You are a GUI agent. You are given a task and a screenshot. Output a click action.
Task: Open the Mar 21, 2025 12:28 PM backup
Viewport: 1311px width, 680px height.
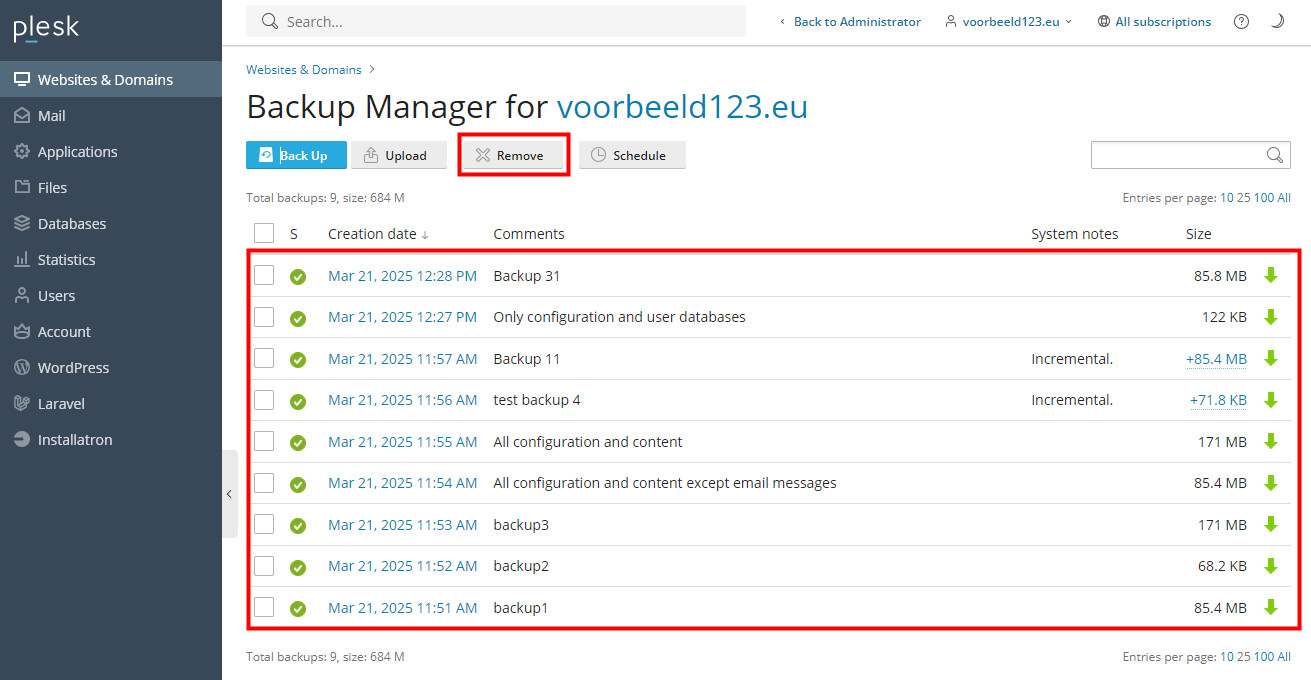point(402,275)
